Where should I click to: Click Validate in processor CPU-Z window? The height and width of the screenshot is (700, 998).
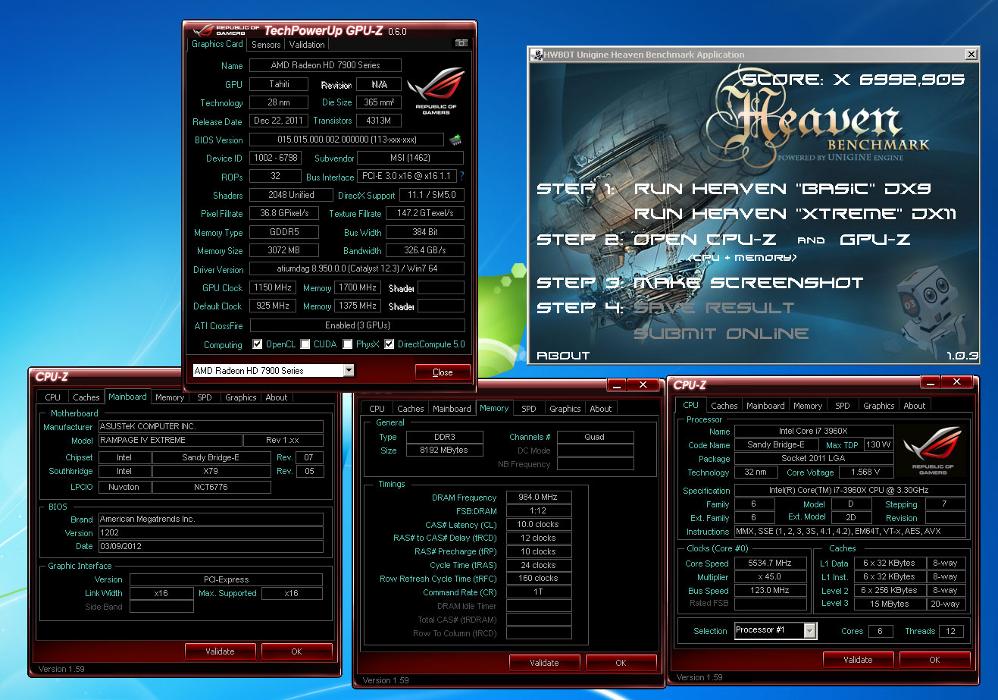[857, 659]
